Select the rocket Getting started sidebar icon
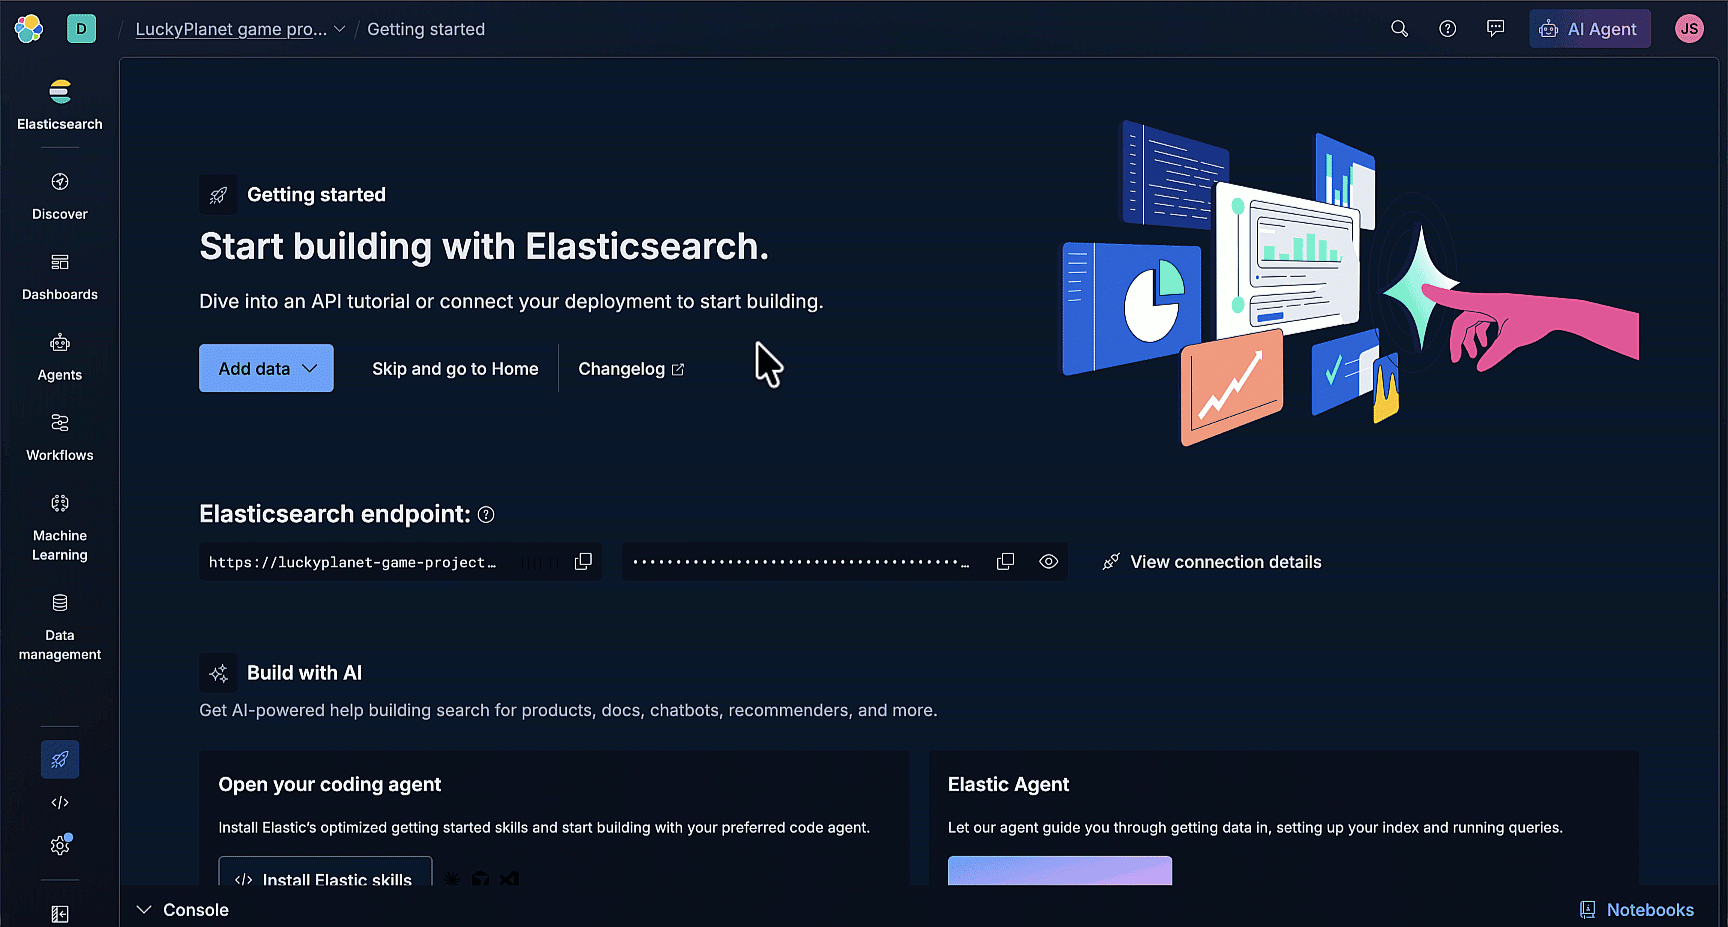1728x927 pixels. pyautogui.click(x=60, y=759)
